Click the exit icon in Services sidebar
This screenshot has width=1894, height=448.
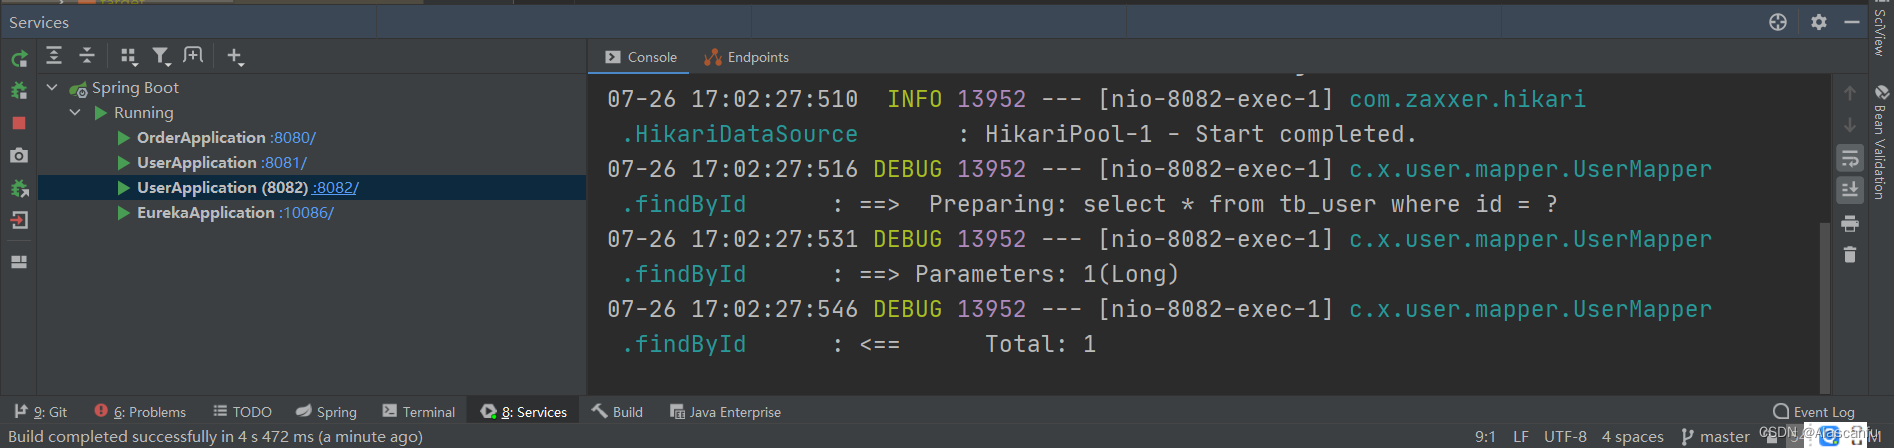click(19, 221)
